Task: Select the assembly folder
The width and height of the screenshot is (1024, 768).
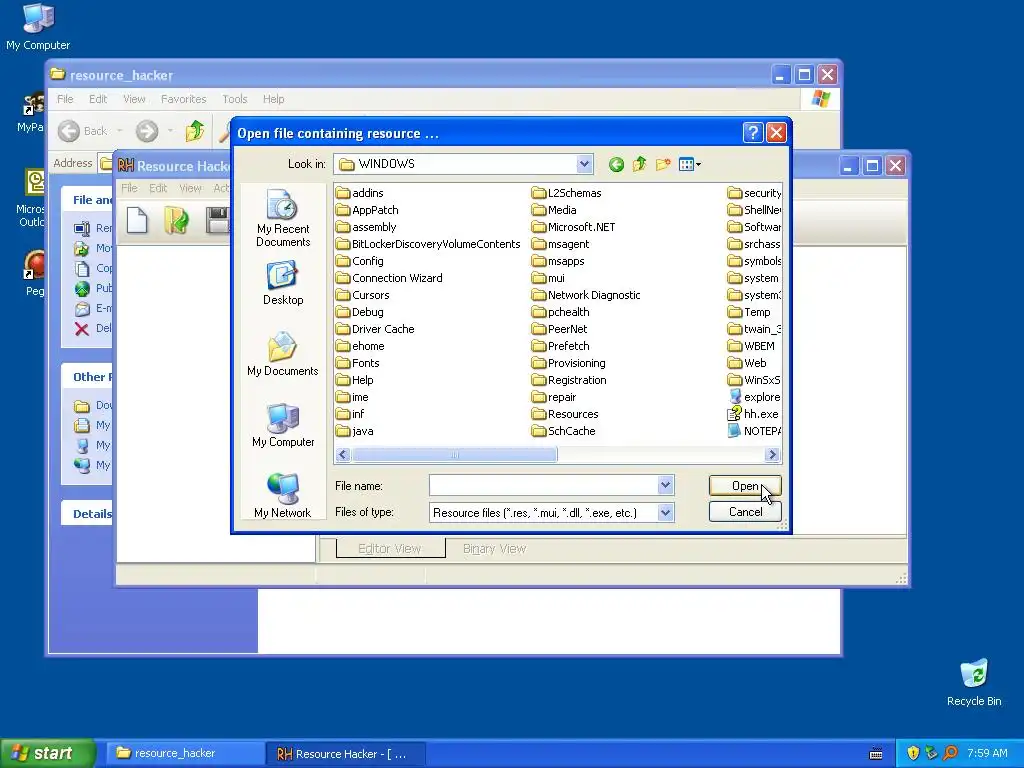Action: (366, 227)
